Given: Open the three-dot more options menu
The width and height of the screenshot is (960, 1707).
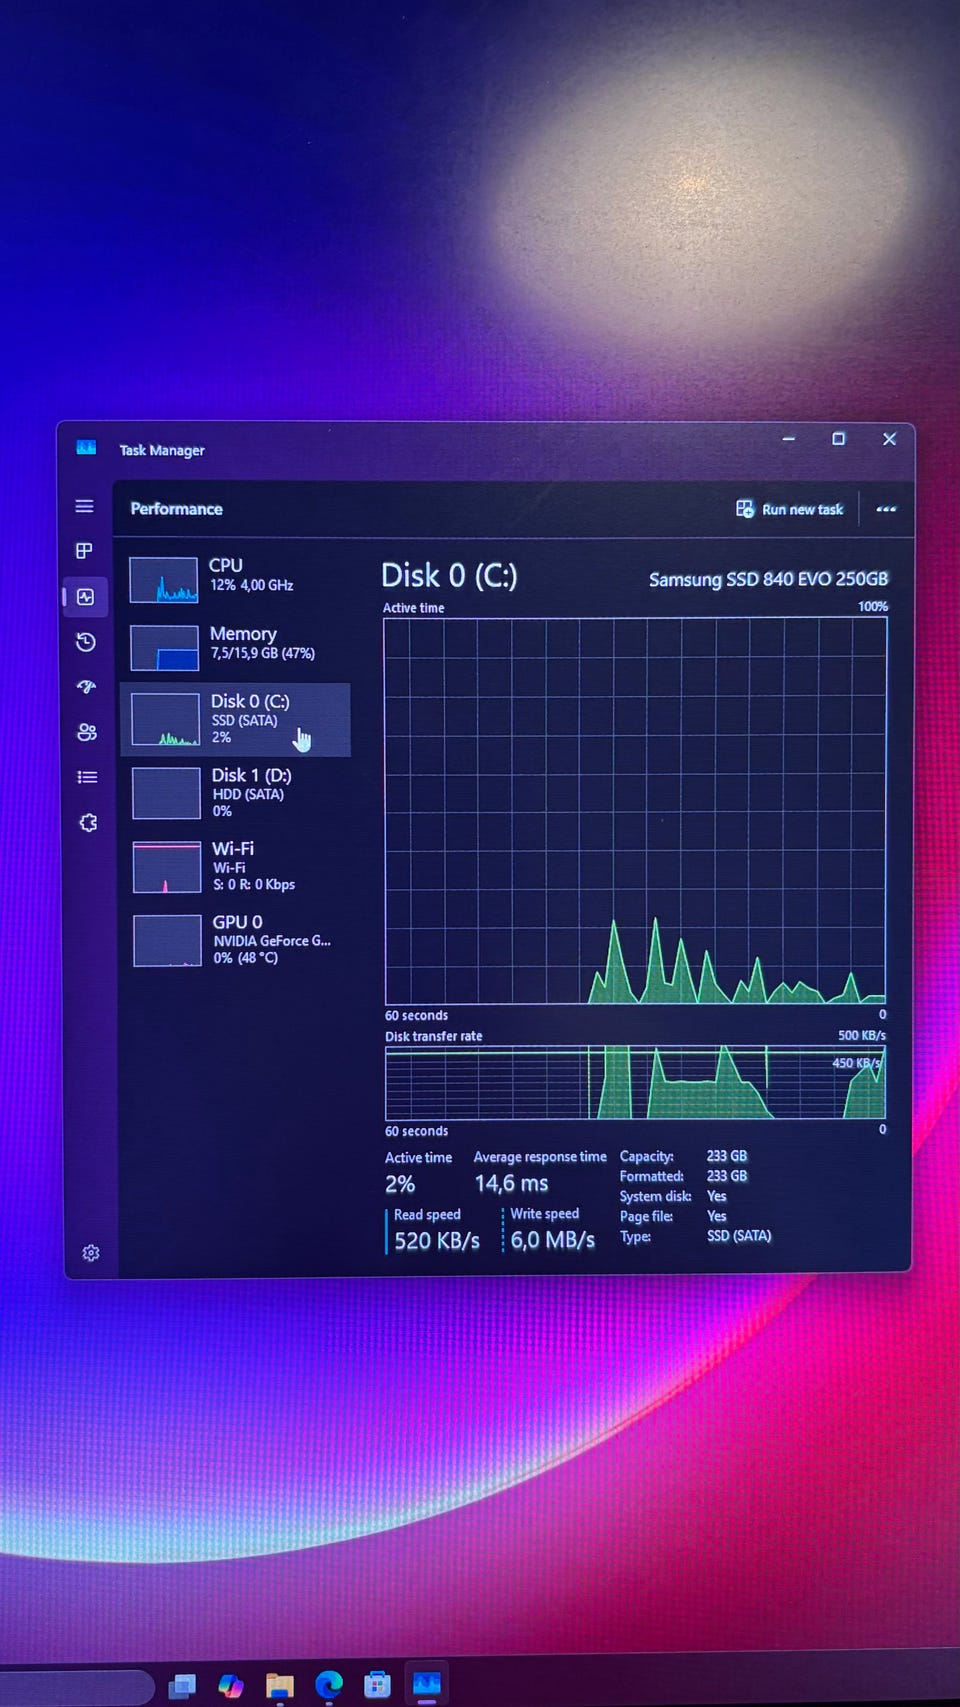Looking at the screenshot, I should (x=886, y=509).
